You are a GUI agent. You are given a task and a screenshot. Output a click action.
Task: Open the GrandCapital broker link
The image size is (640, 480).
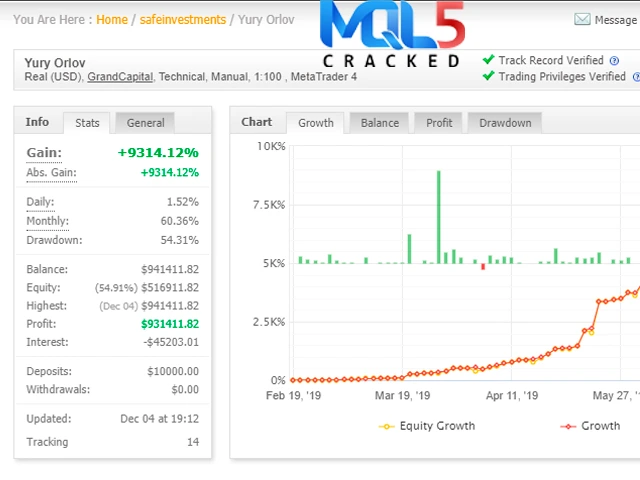pos(120,77)
